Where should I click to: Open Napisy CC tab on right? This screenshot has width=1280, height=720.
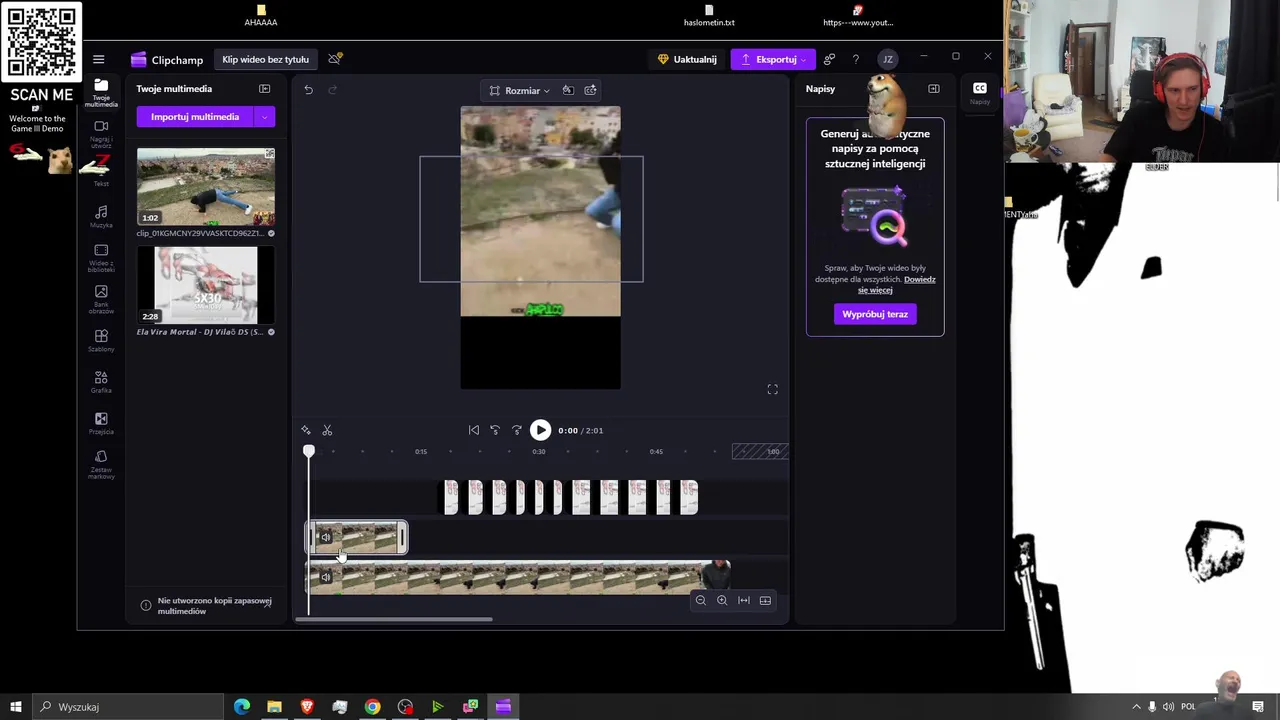(980, 92)
